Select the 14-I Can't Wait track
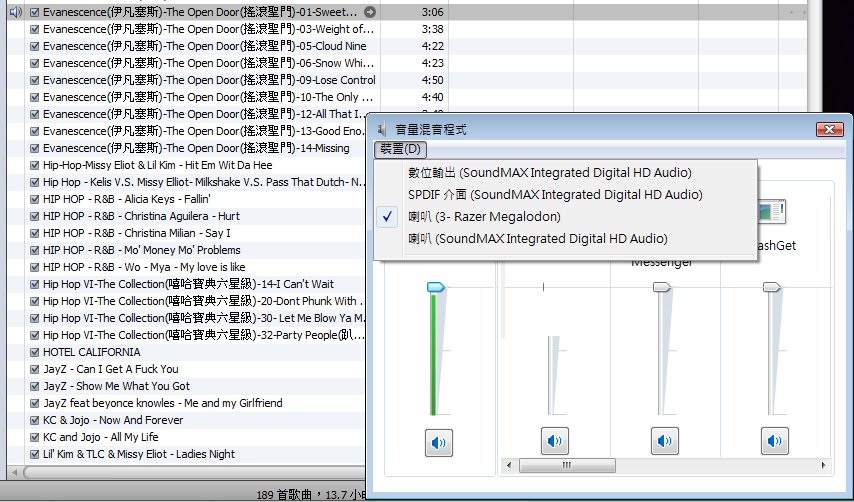 coord(188,284)
